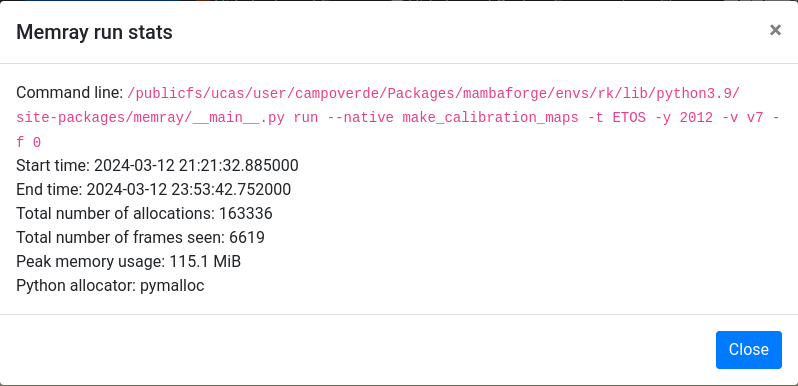Click "make_calibration_maps" in the command text

[490, 118]
